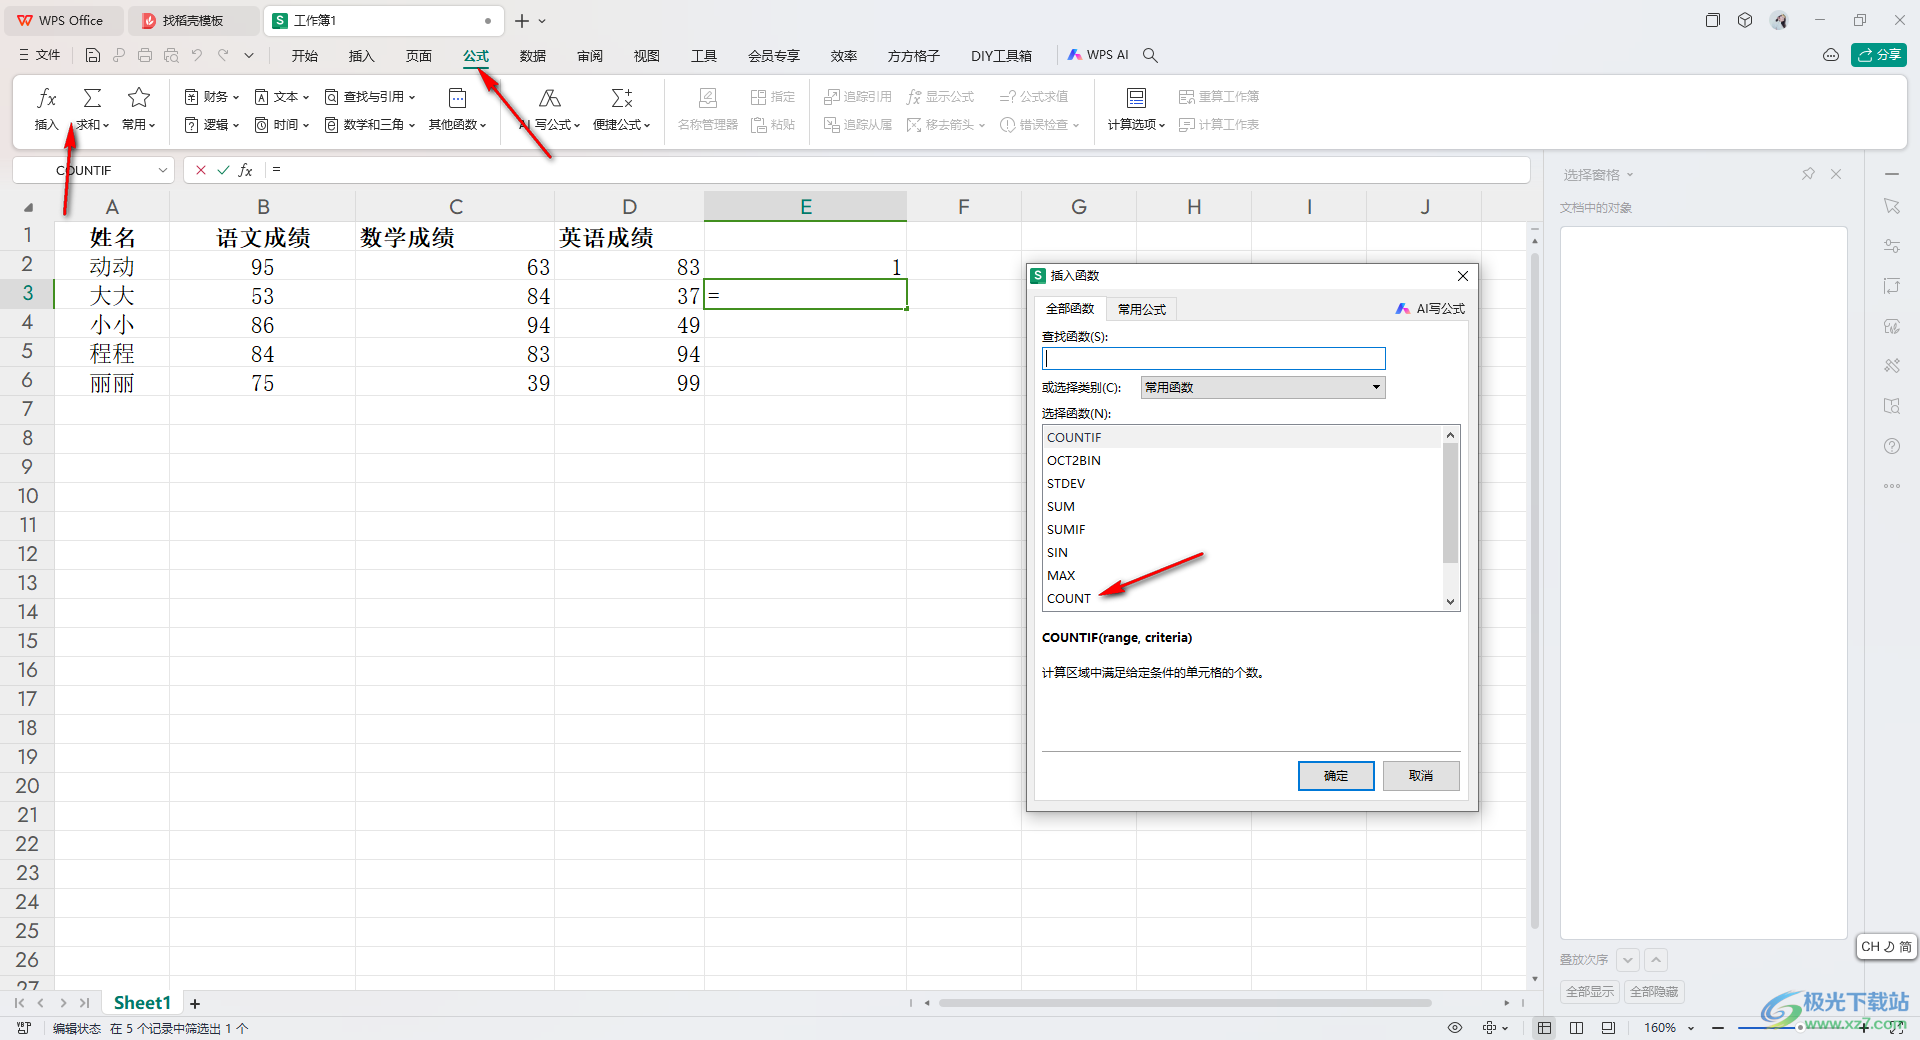Open the 时间 date and time functions dropdown
This screenshot has width=1920, height=1040.
pyautogui.click(x=282, y=125)
